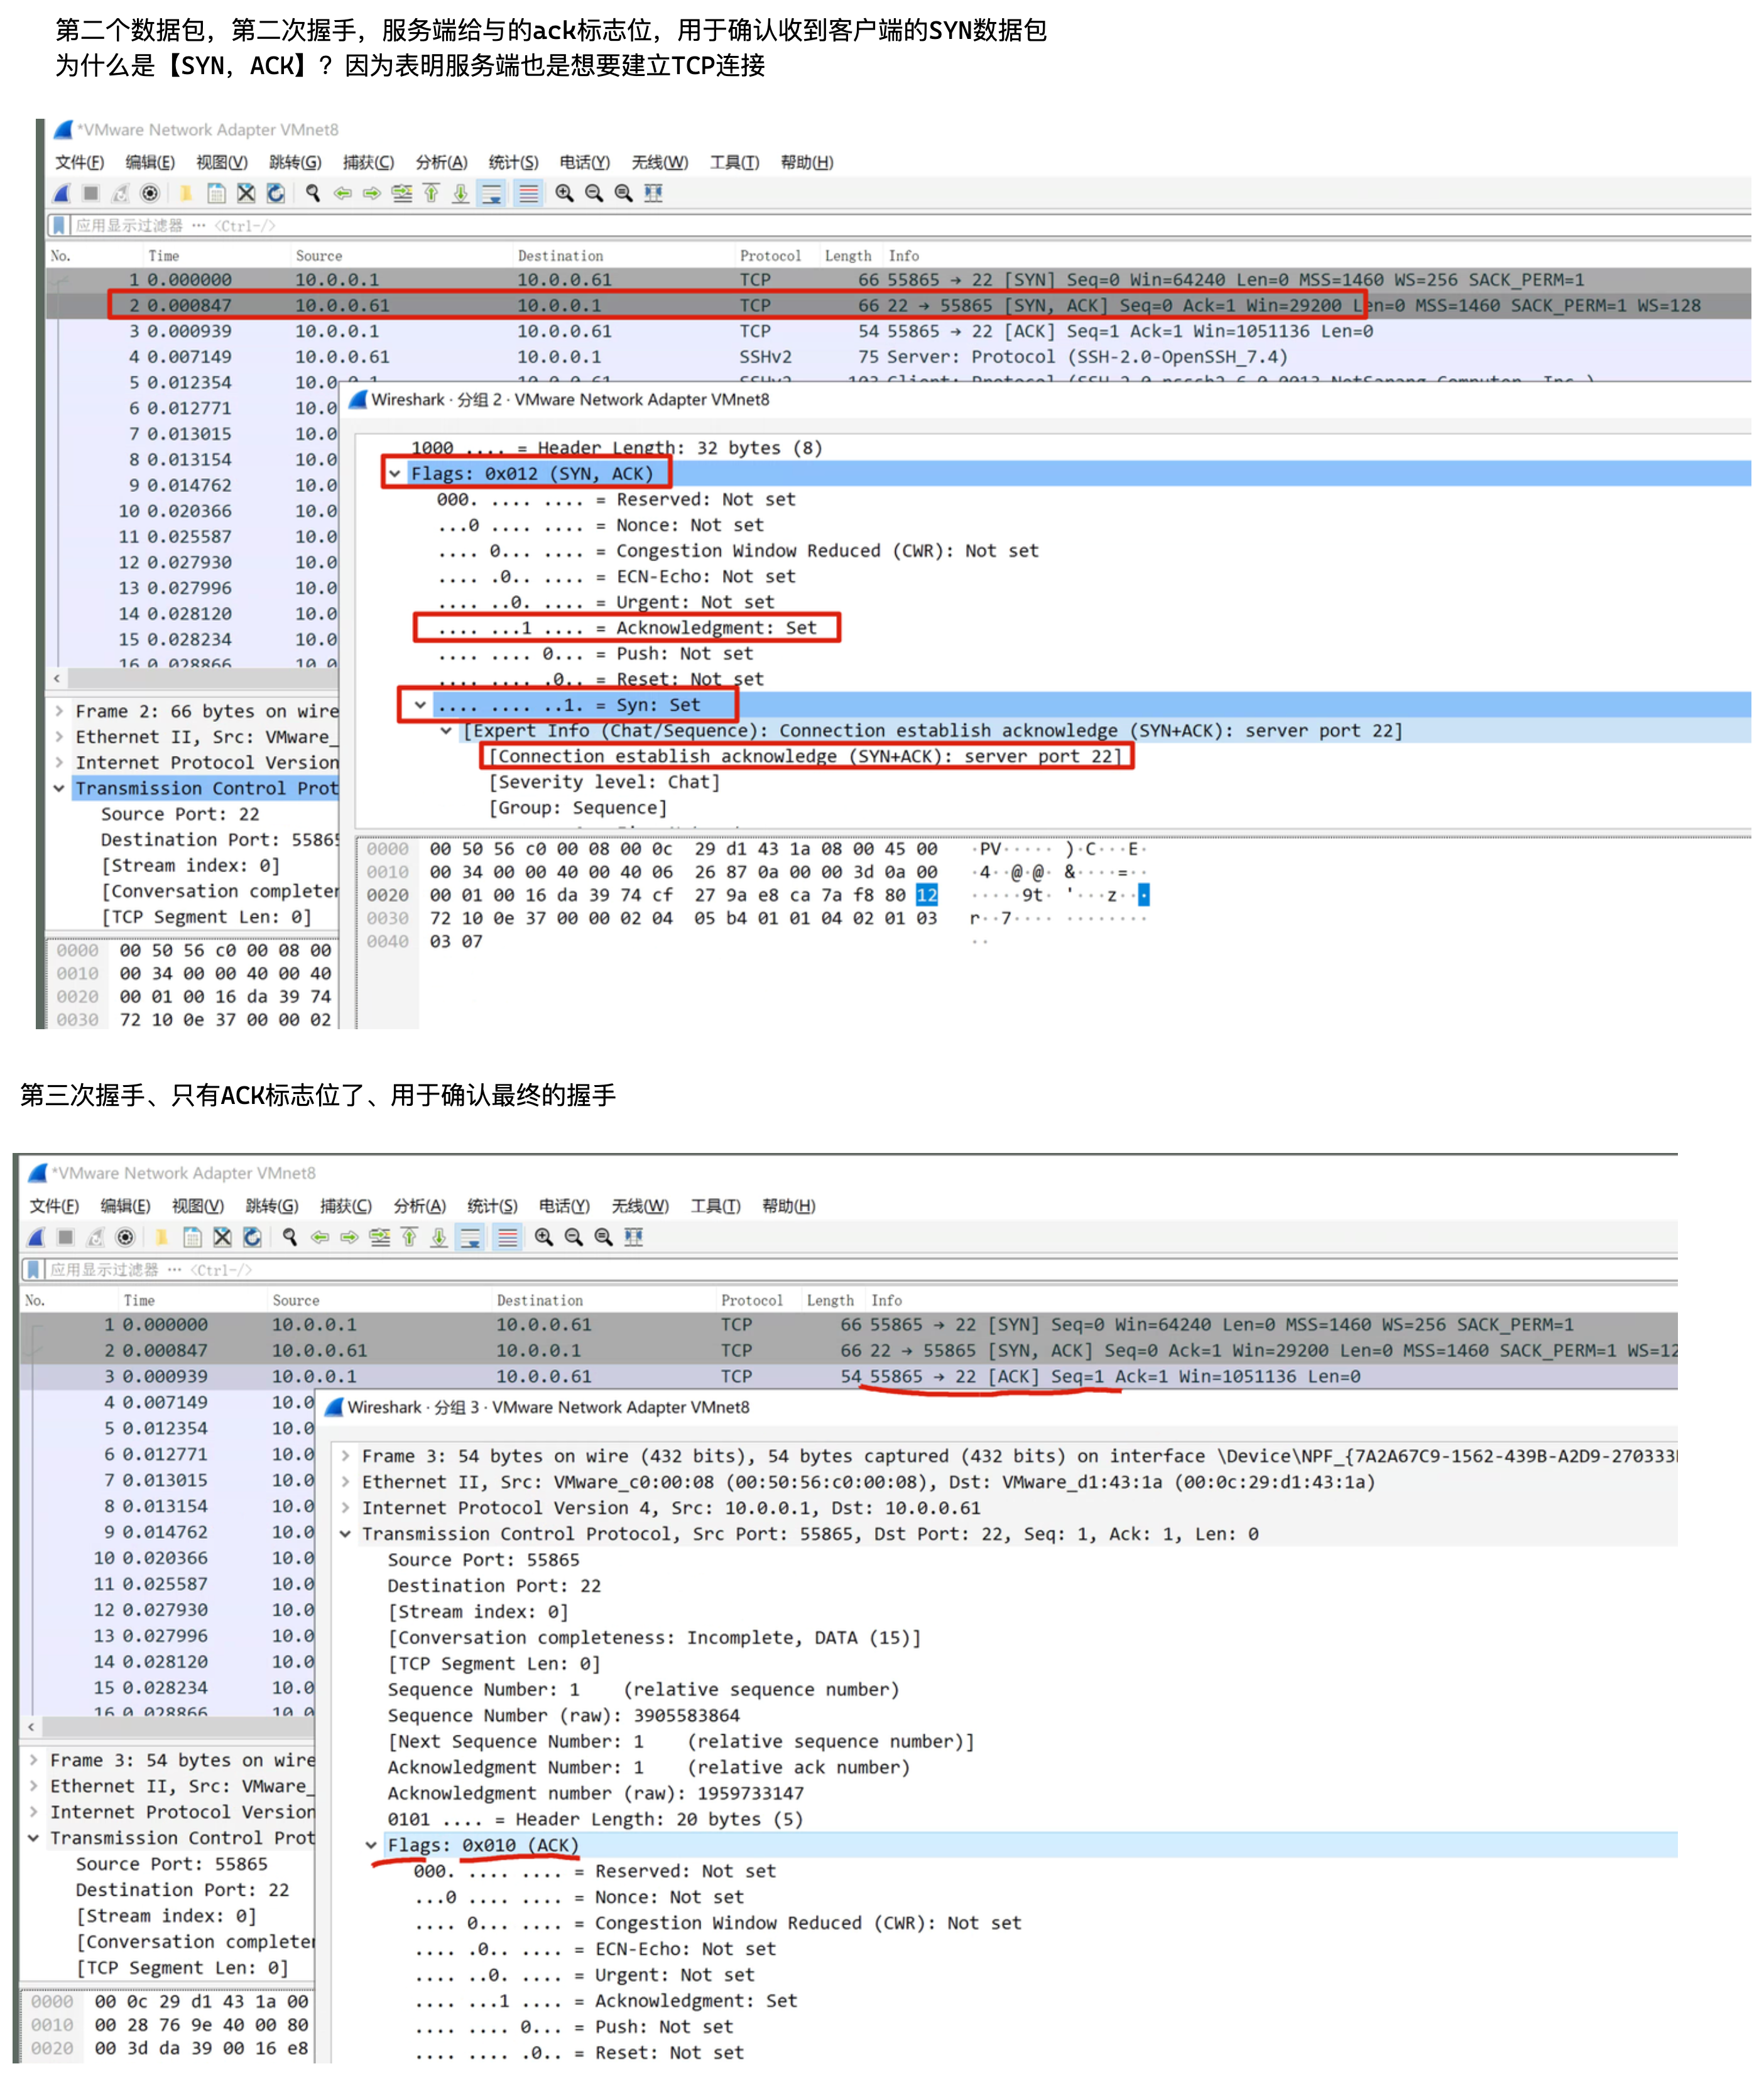Click the find packet magnifier icon in the upper toolbar
Viewport: 1764px width, 2076px height.
tap(313, 194)
